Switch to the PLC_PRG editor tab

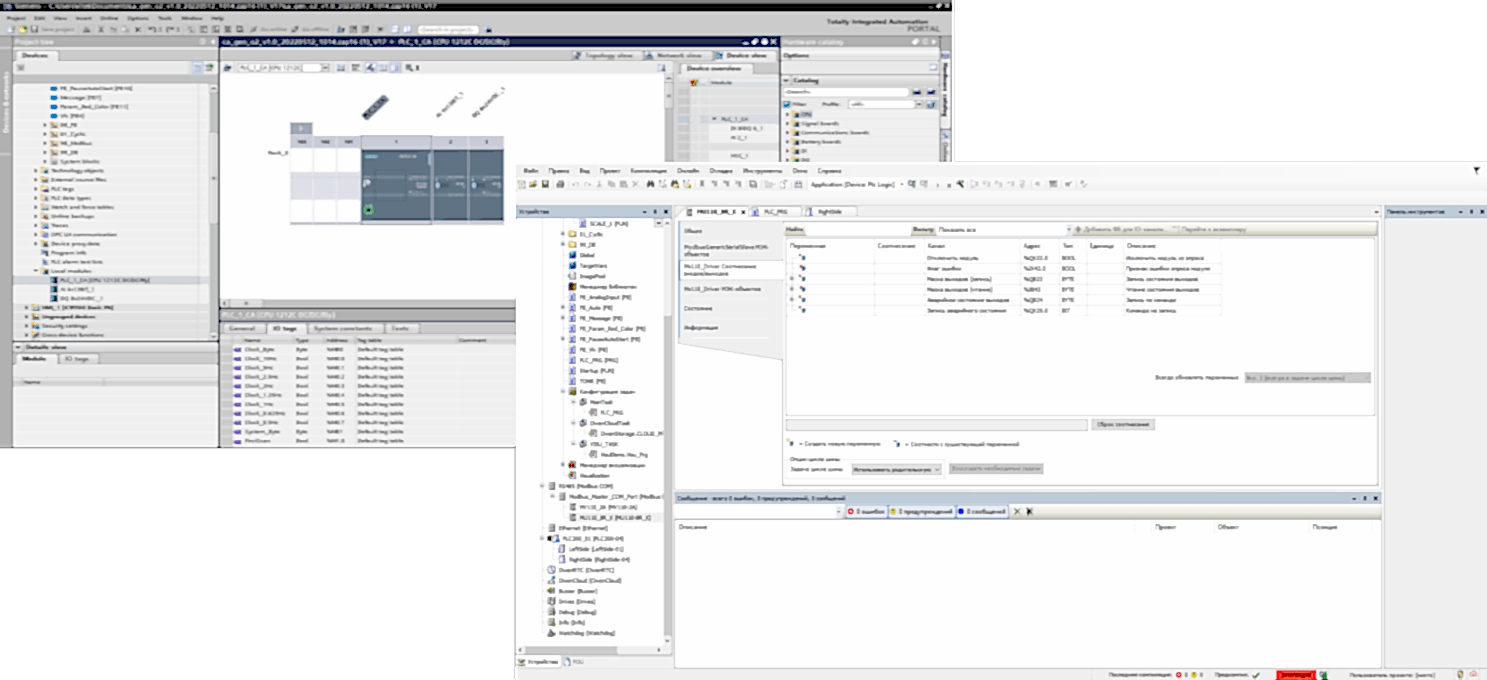[x=775, y=212]
